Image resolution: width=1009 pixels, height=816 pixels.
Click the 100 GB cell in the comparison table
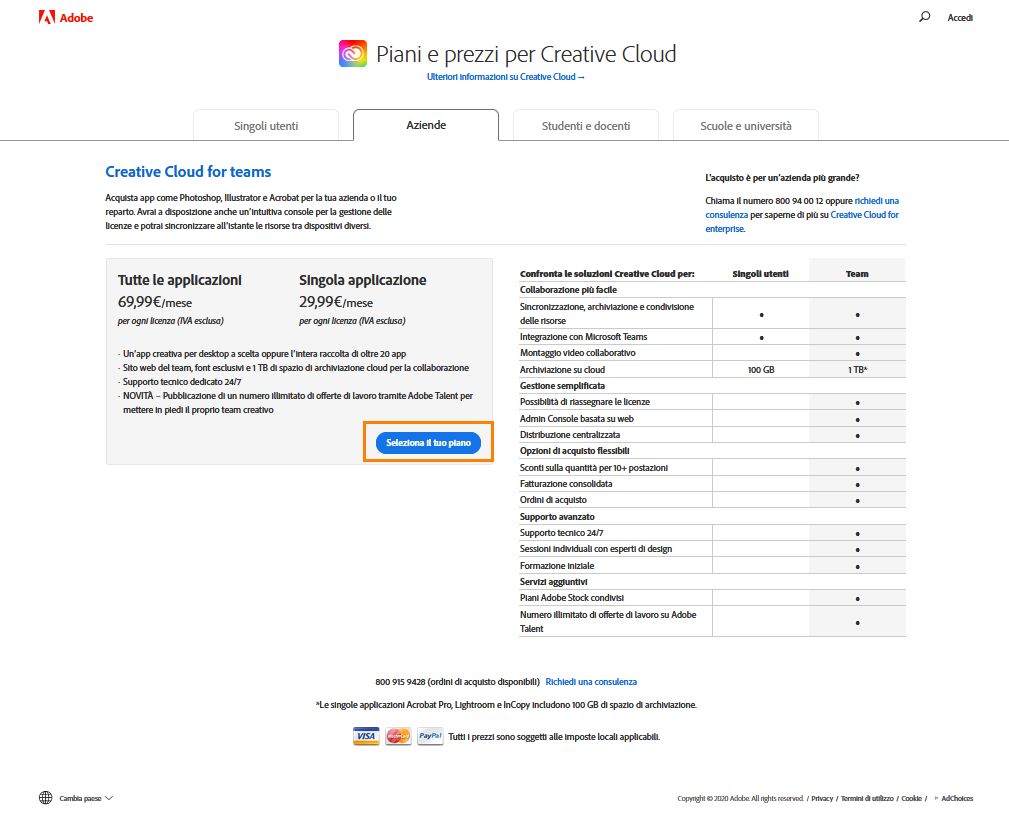click(x=761, y=370)
